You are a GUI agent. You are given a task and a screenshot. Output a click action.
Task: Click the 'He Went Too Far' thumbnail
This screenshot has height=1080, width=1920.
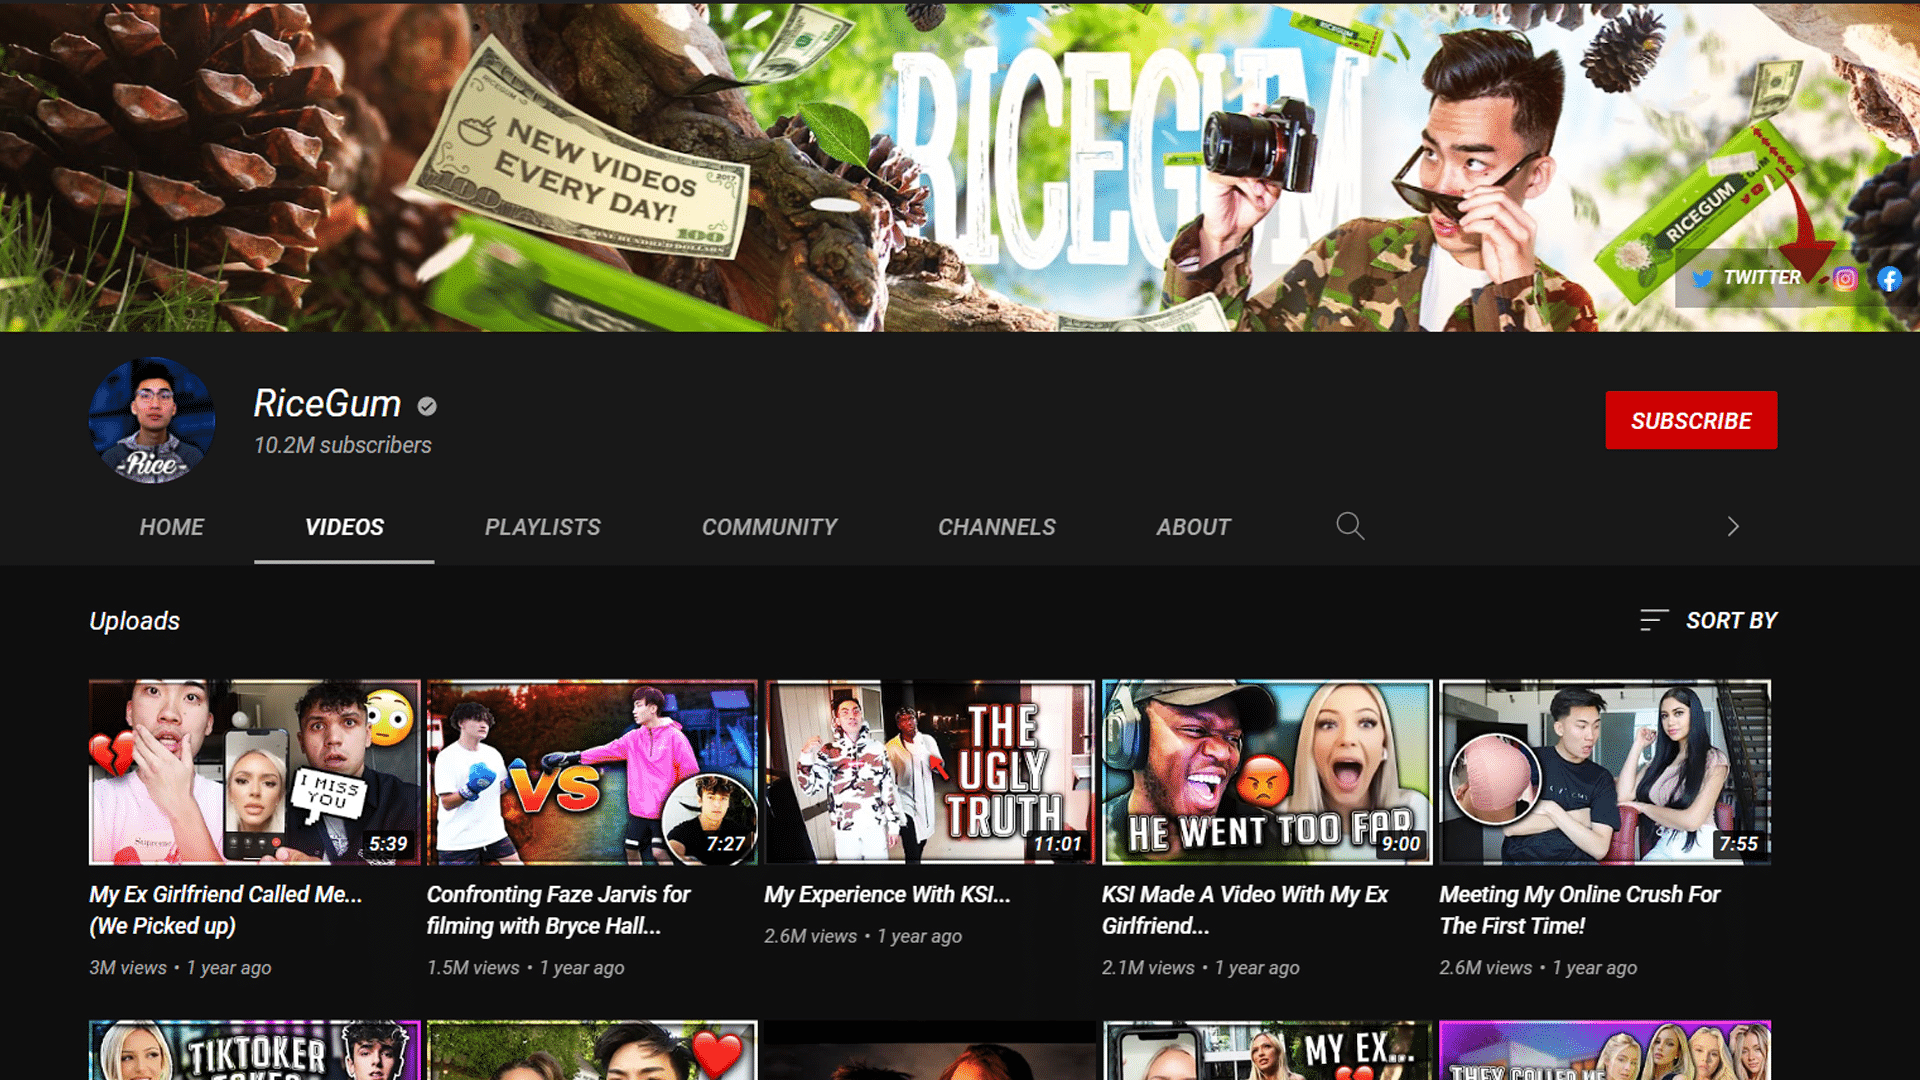(1267, 772)
